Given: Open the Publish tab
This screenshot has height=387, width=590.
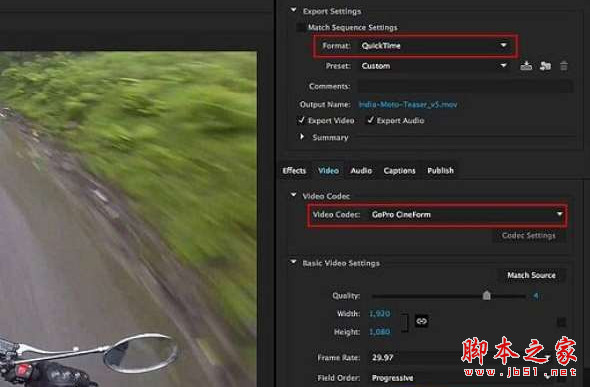Looking at the screenshot, I should pyautogui.click(x=441, y=171).
